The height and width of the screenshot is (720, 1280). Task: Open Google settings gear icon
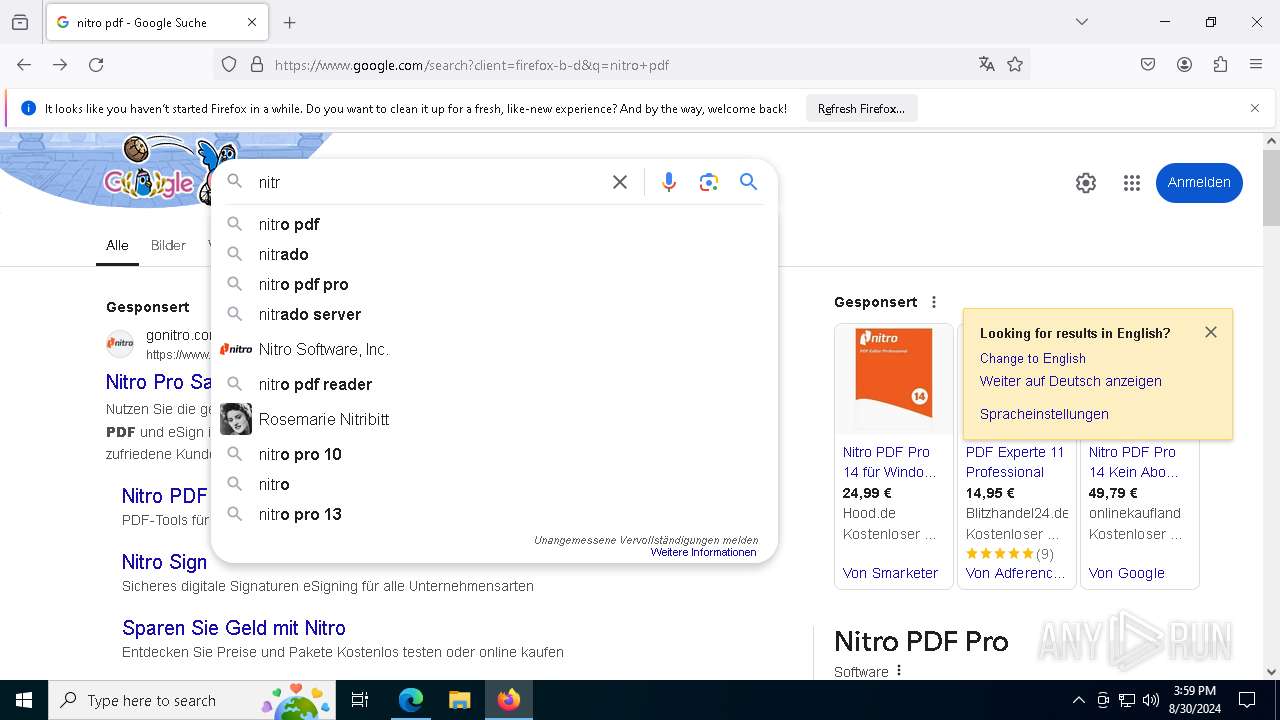point(1086,183)
